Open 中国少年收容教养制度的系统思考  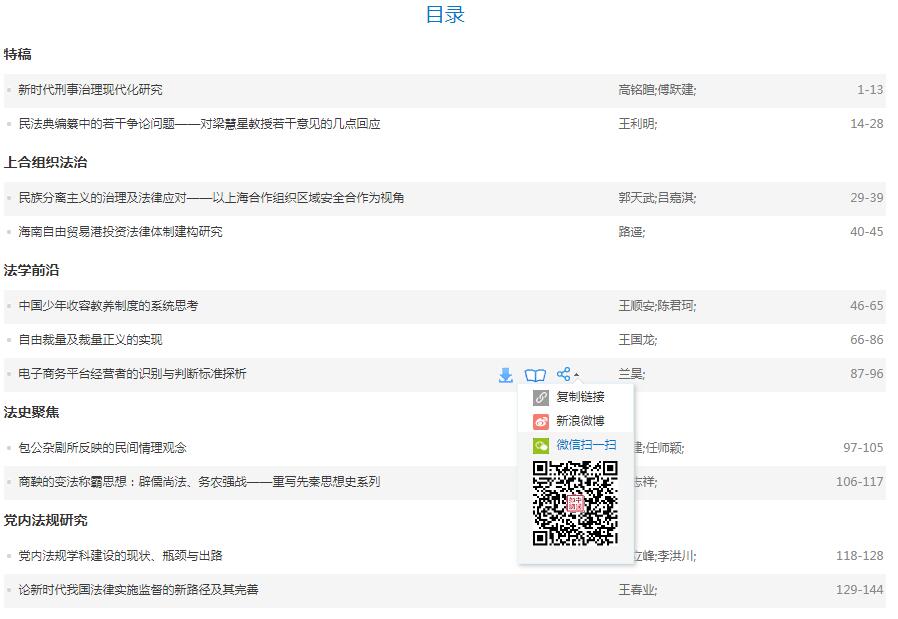108,306
